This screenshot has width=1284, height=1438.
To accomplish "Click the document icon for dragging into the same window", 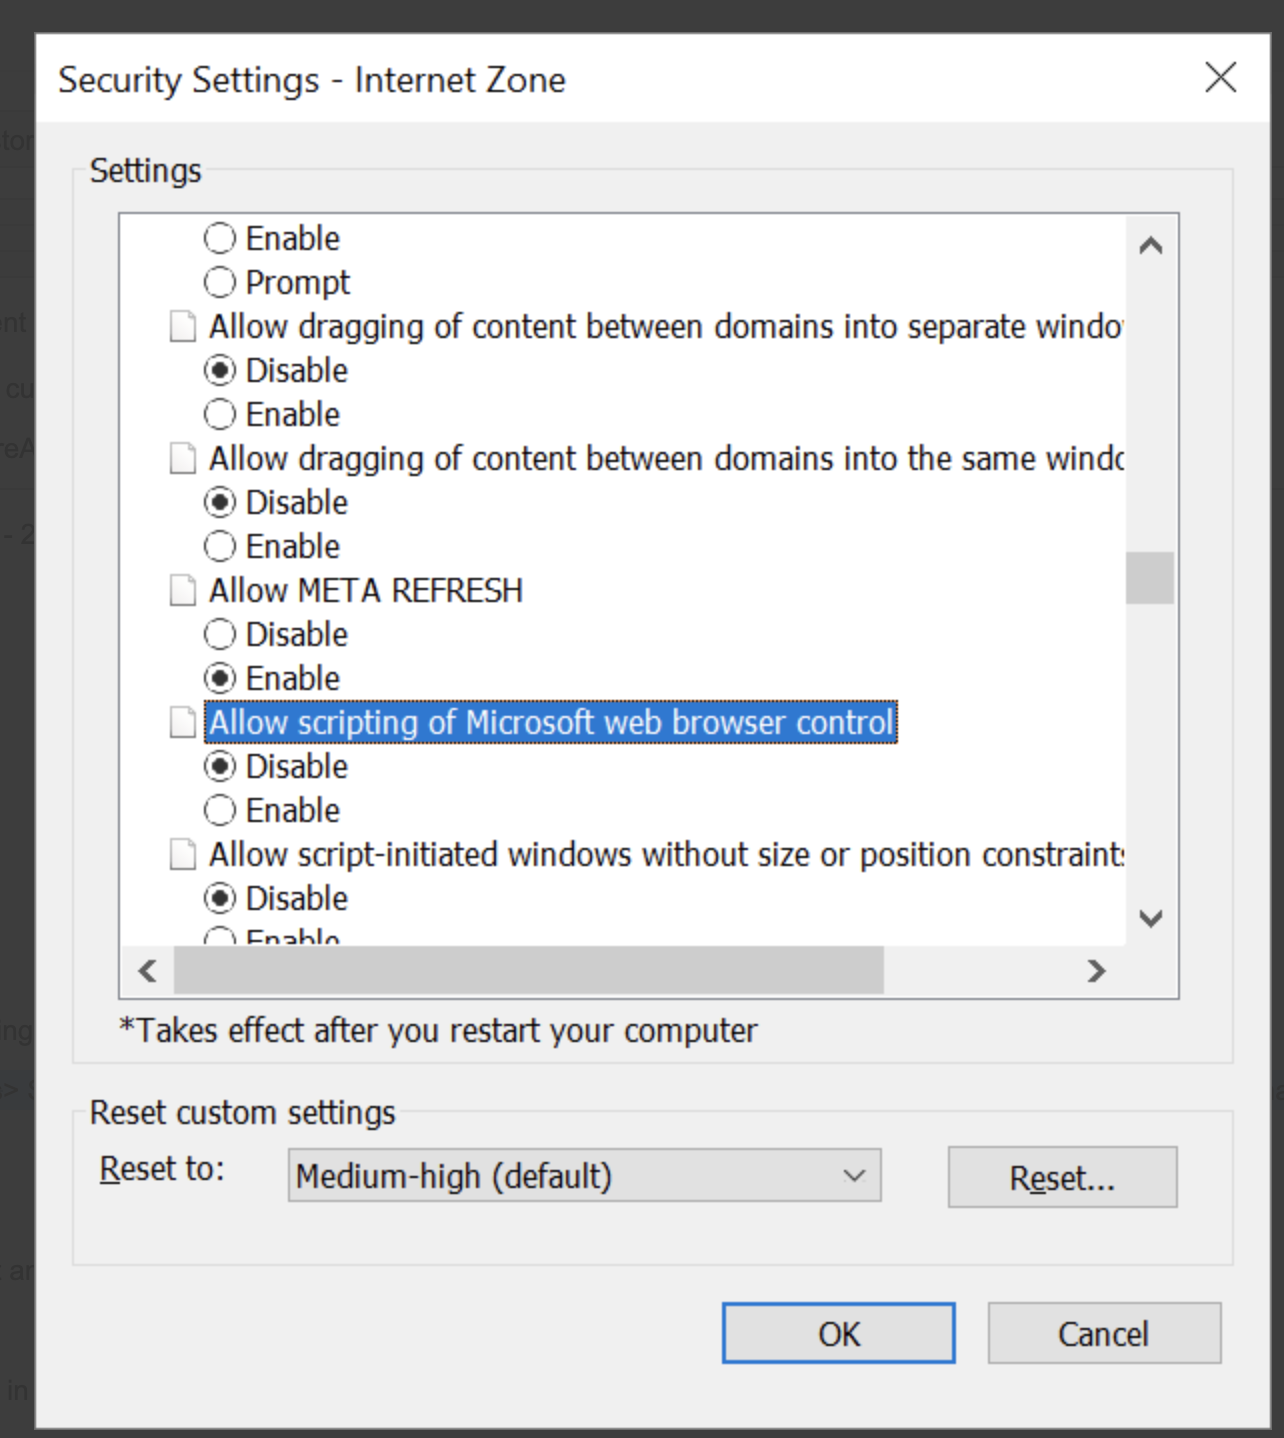I will click(x=182, y=459).
